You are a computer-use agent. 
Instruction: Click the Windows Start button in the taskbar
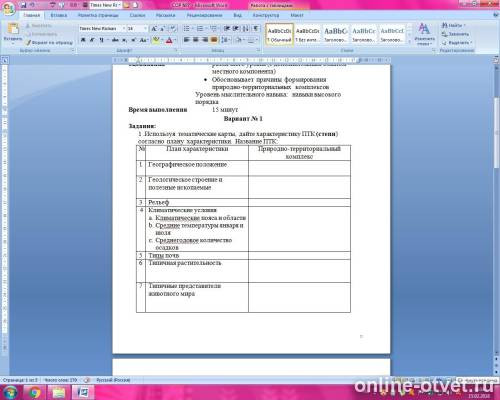[x=9, y=392]
